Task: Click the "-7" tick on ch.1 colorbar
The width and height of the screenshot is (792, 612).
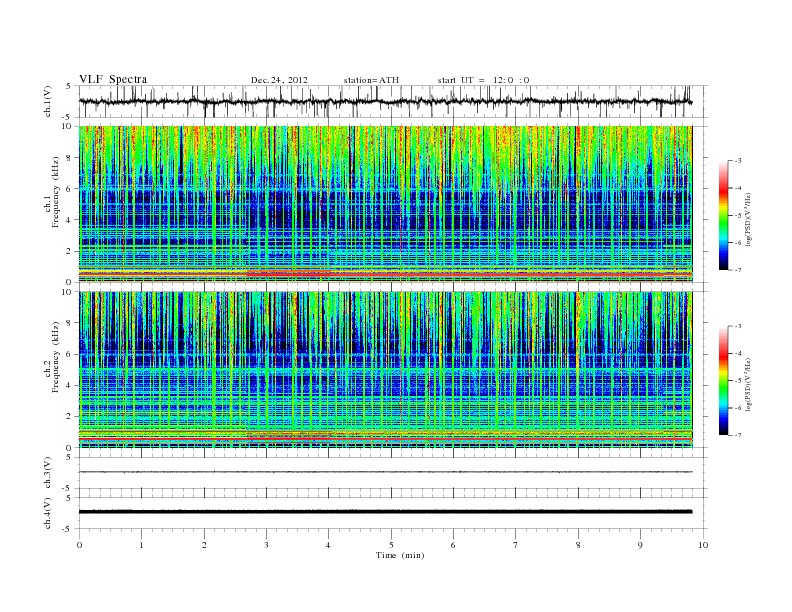Action: (737, 270)
